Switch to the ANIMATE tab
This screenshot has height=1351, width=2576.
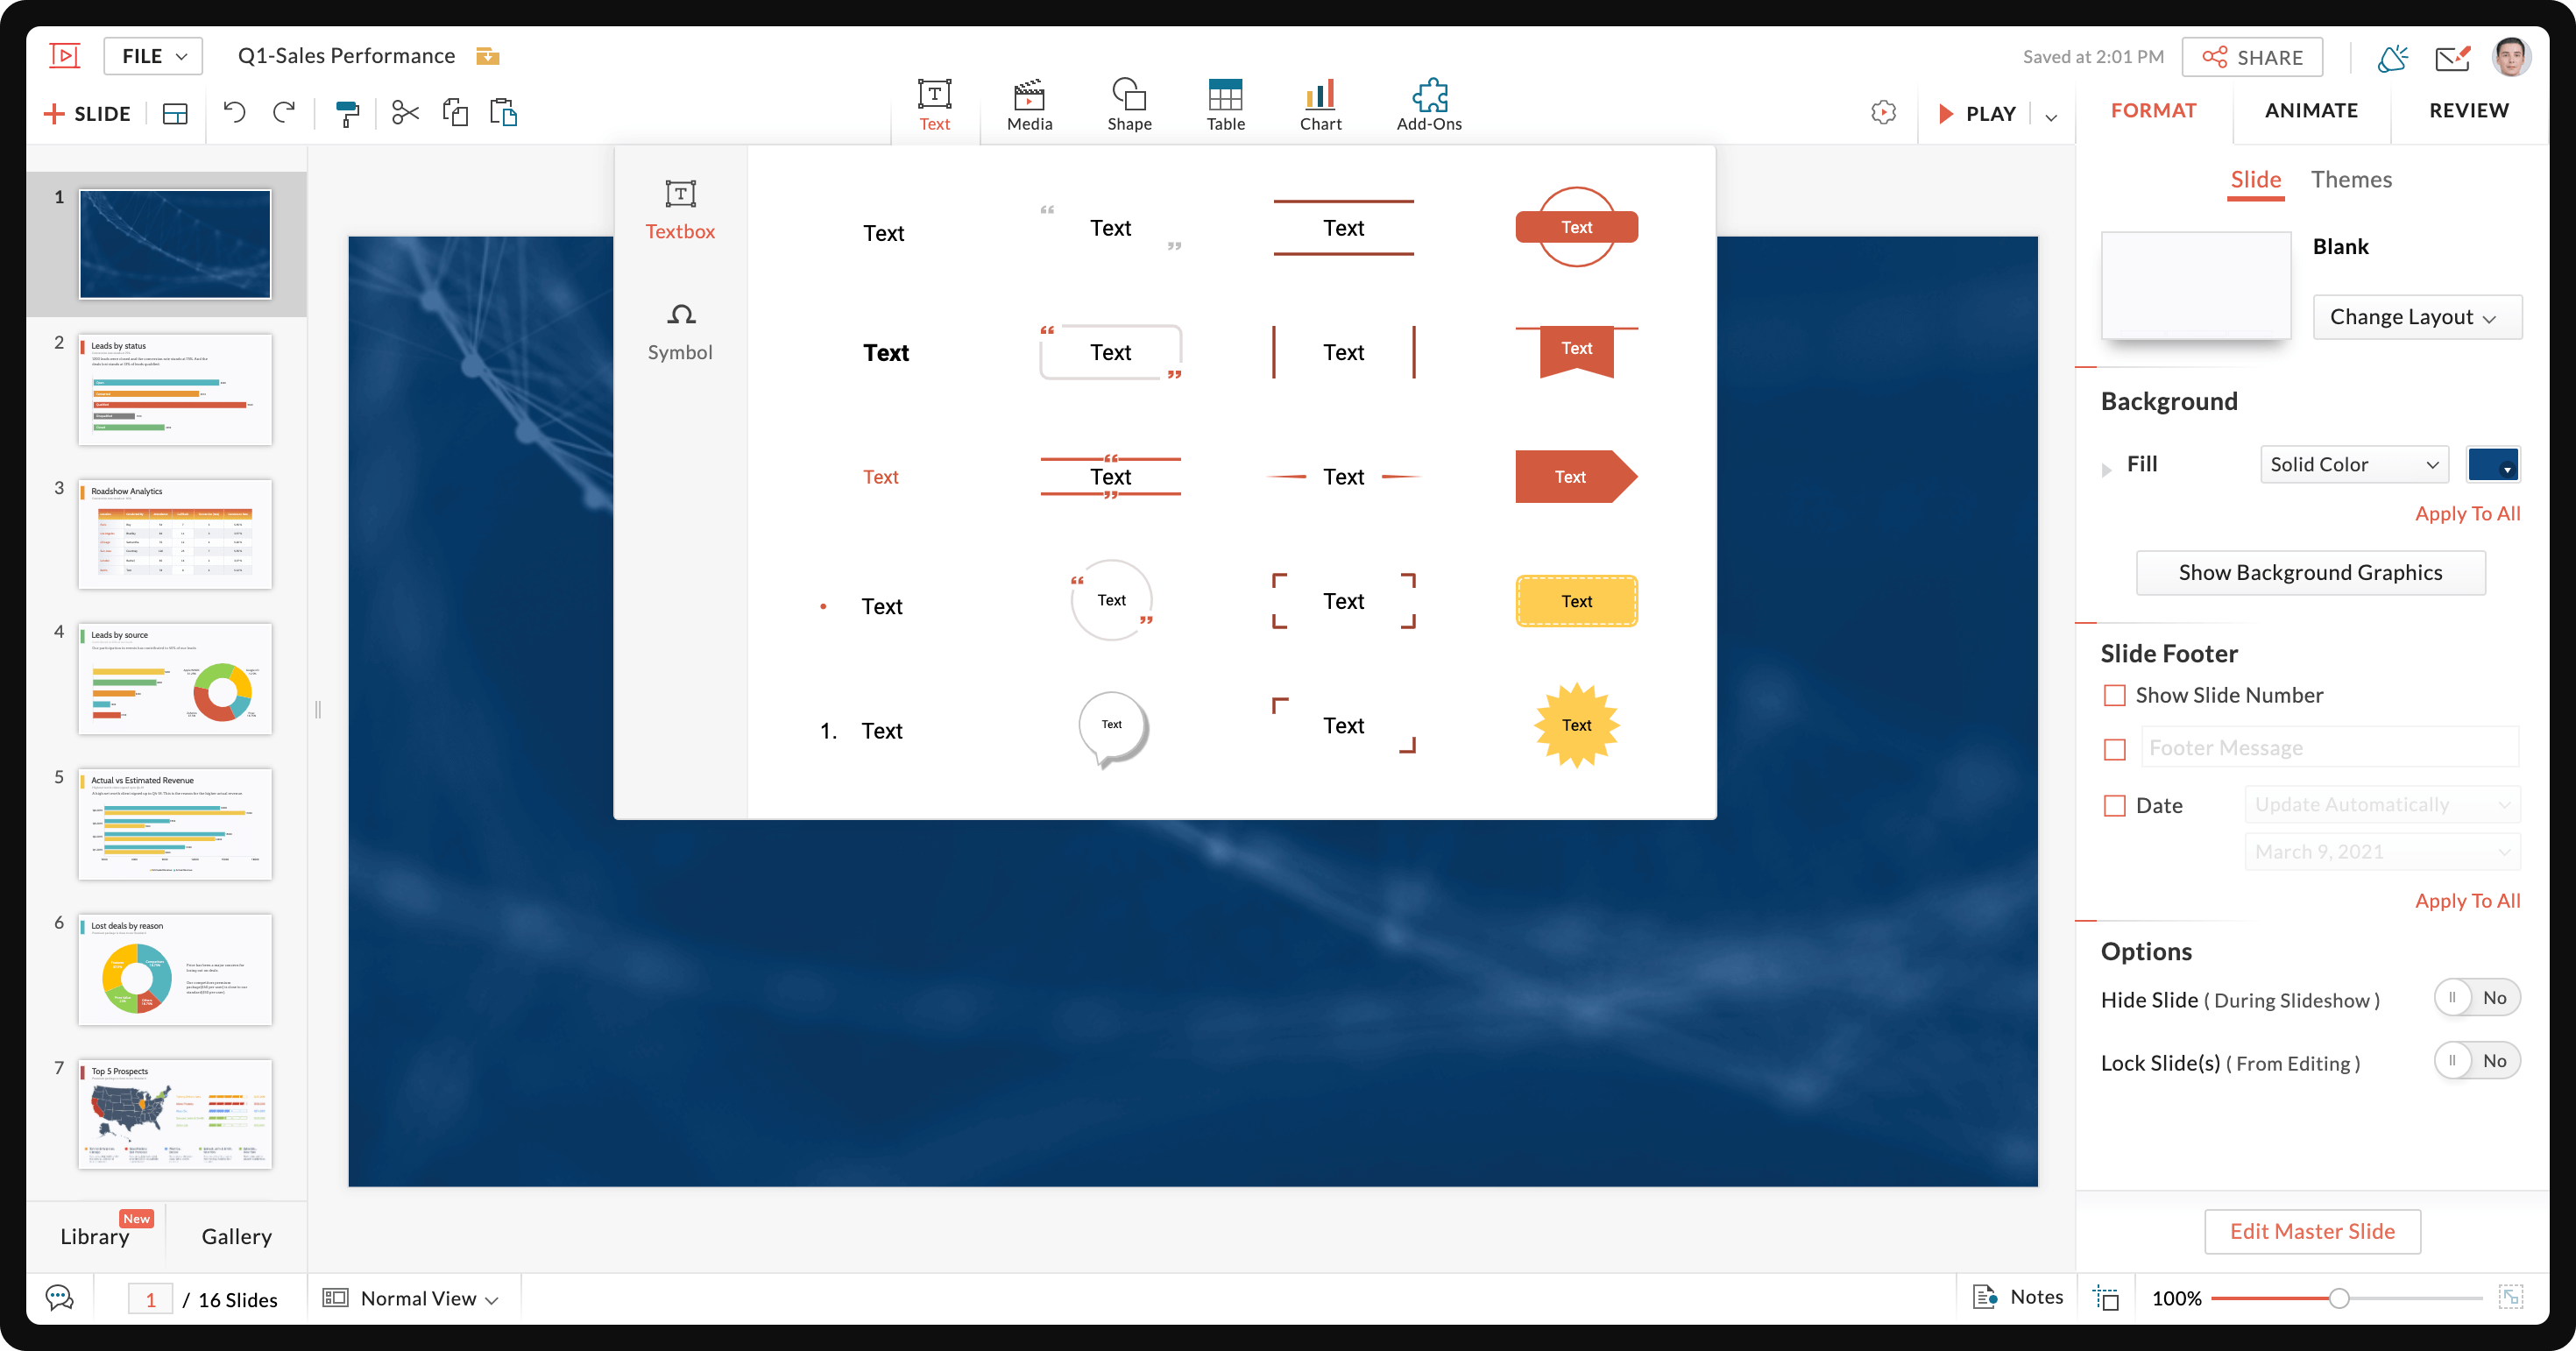(x=2311, y=110)
